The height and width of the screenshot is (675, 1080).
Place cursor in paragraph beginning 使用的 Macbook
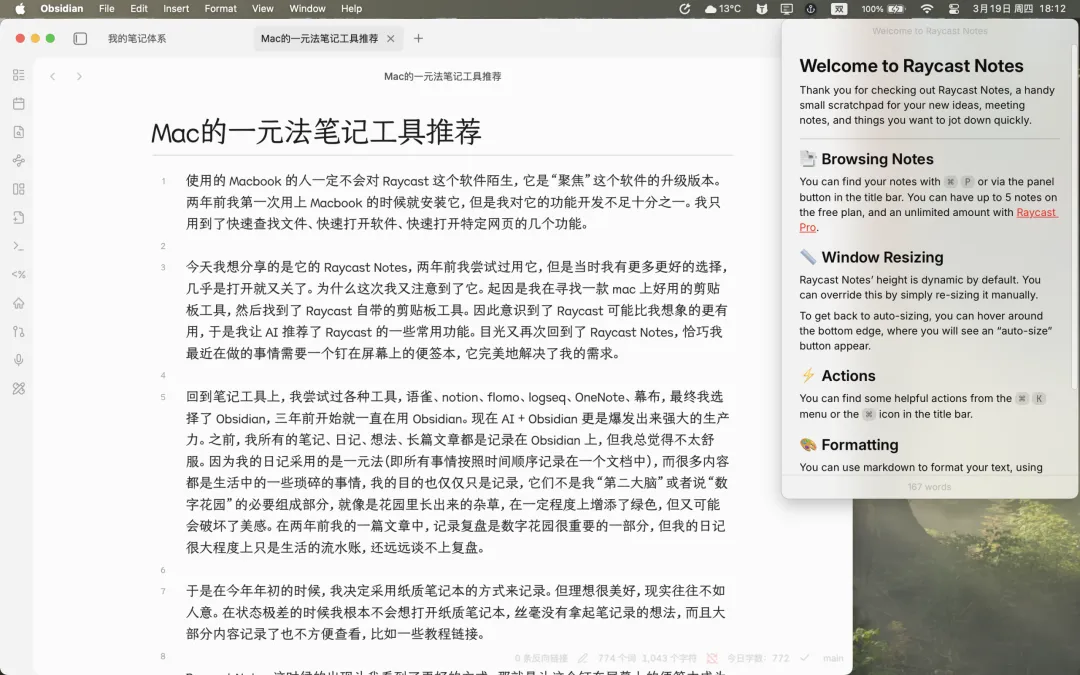(455, 202)
